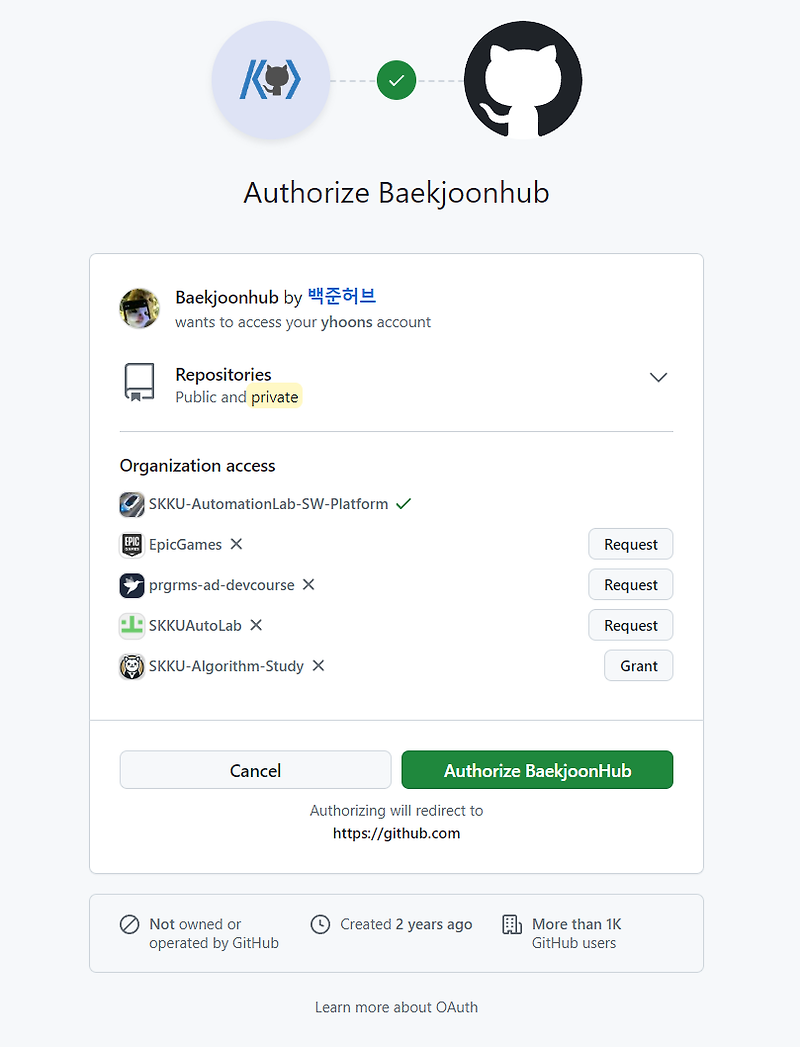800x1047 pixels.
Task: Click the Baekjoonhub developer avatar
Action: point(139,309)
